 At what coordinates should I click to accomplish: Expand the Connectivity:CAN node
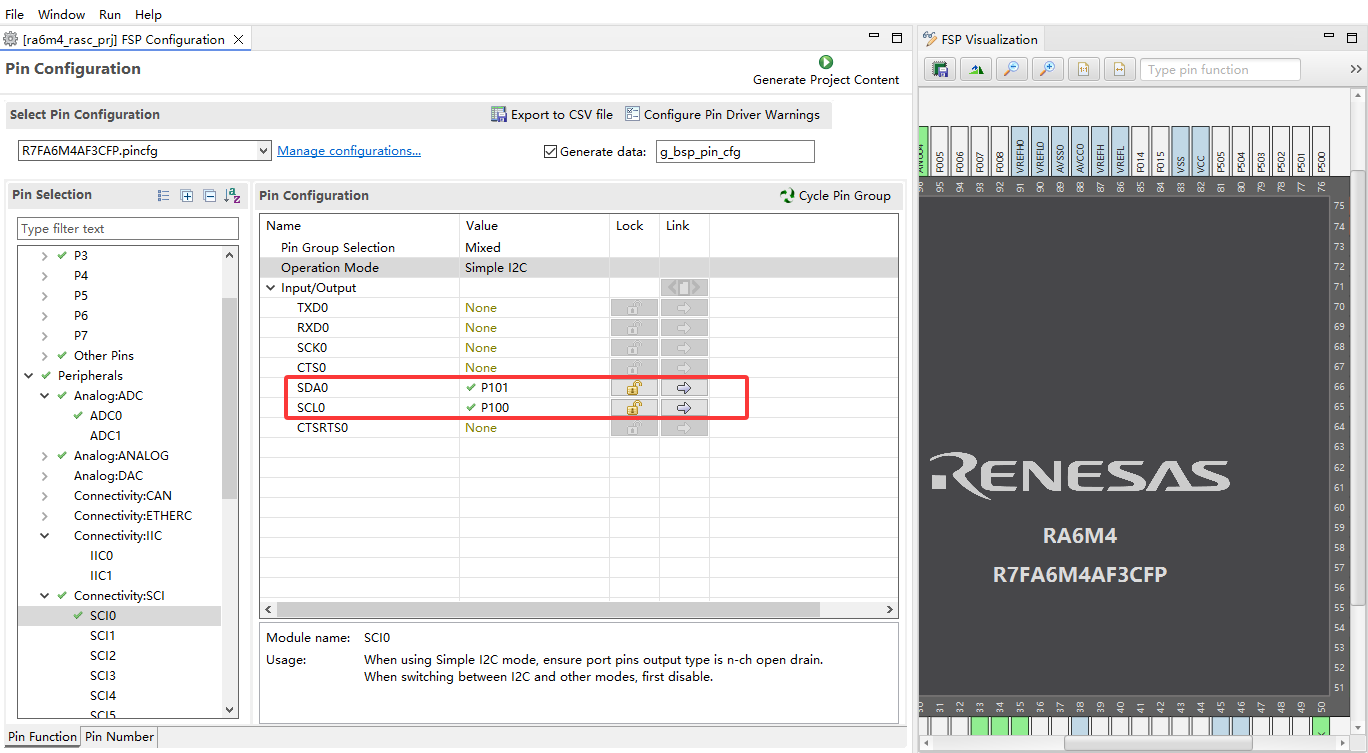(45, 496)
